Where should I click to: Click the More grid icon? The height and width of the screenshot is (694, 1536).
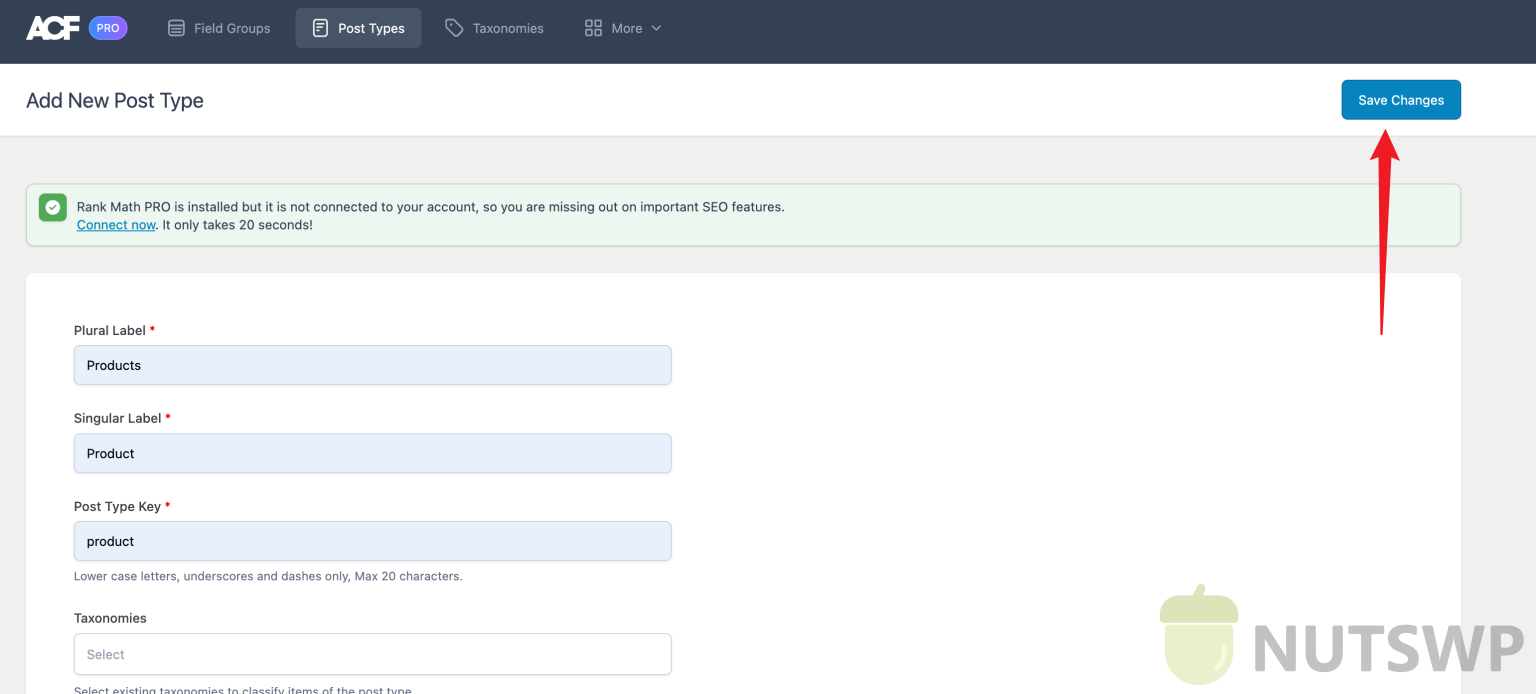click(593, 28)
